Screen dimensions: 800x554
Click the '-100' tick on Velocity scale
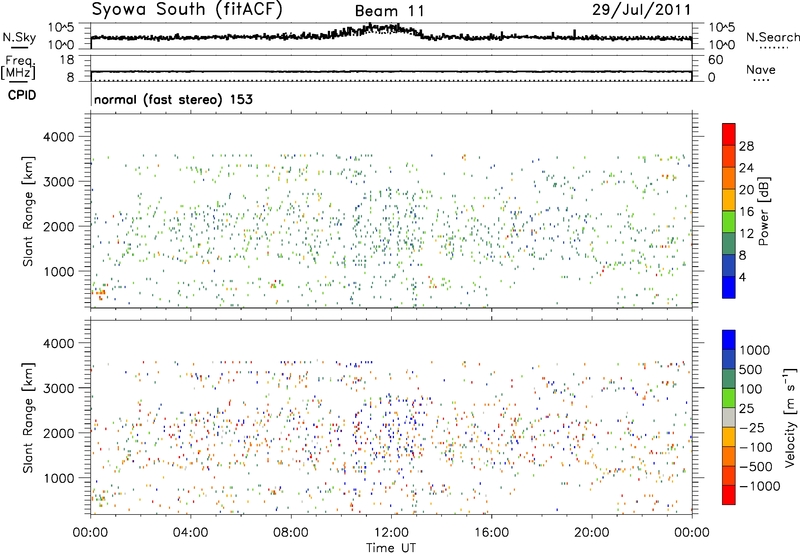pos(755,447)
